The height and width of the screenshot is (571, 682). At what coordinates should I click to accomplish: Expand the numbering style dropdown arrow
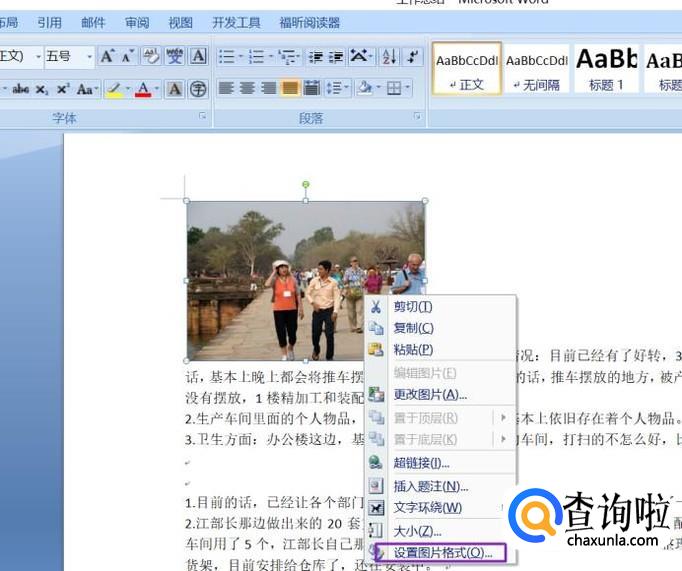point(271,57)
